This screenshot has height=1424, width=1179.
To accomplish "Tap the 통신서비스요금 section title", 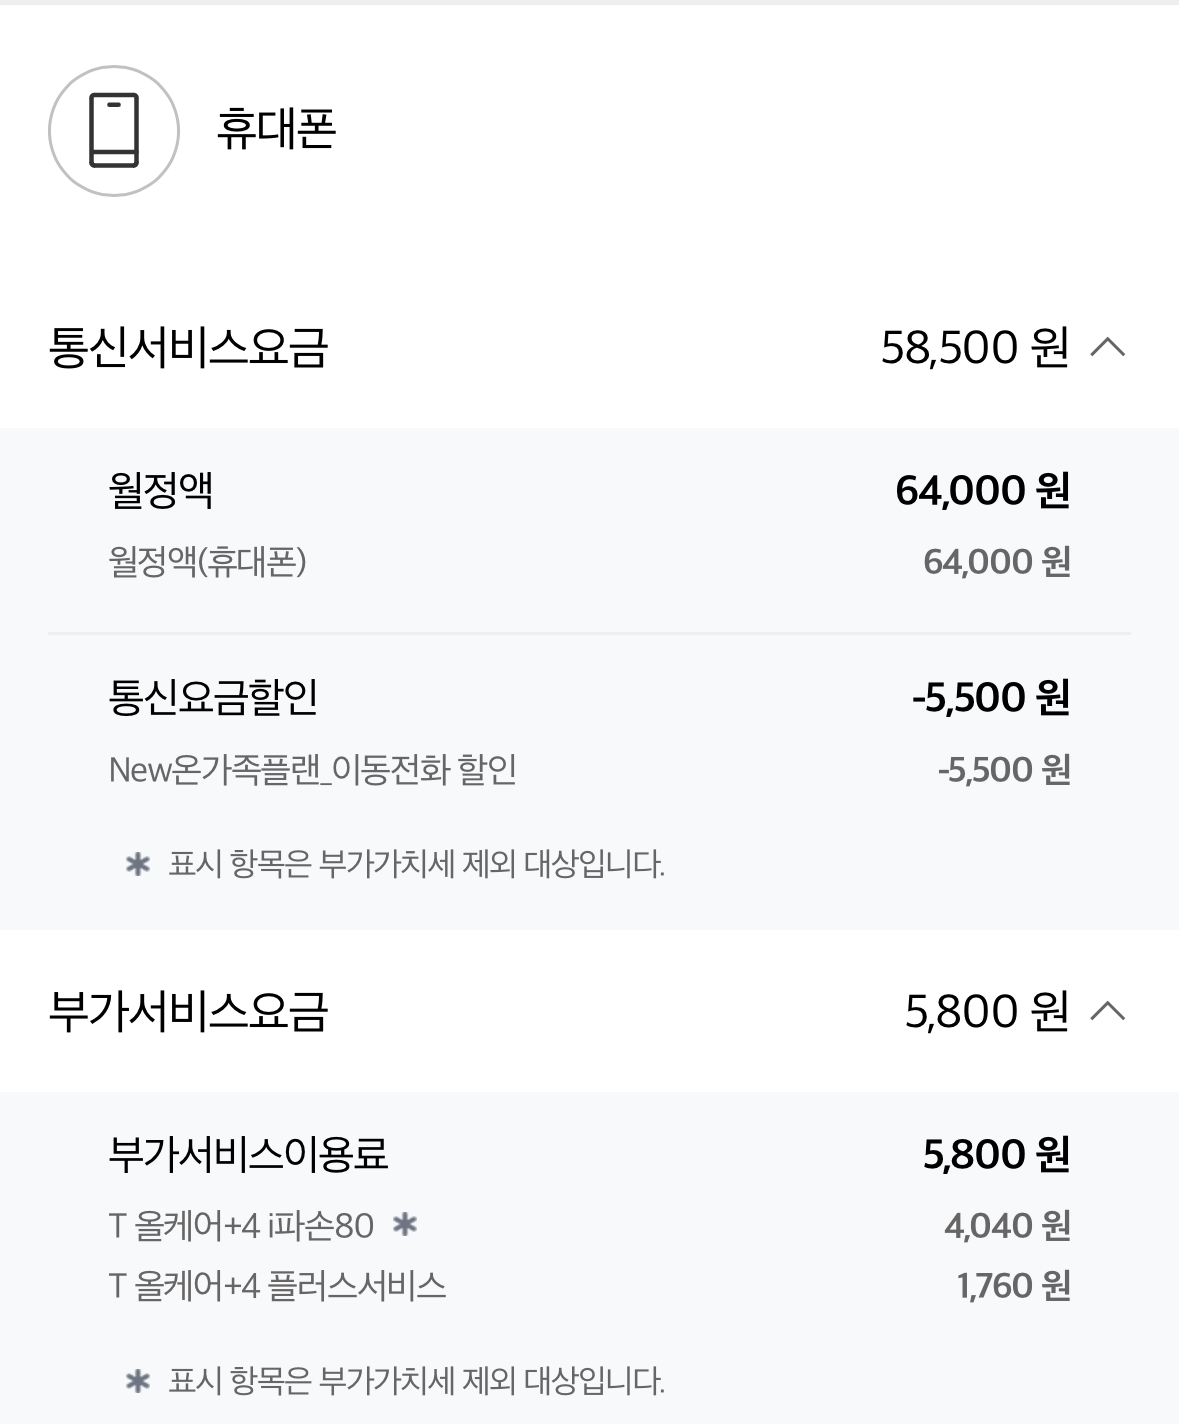I will 188,347.
